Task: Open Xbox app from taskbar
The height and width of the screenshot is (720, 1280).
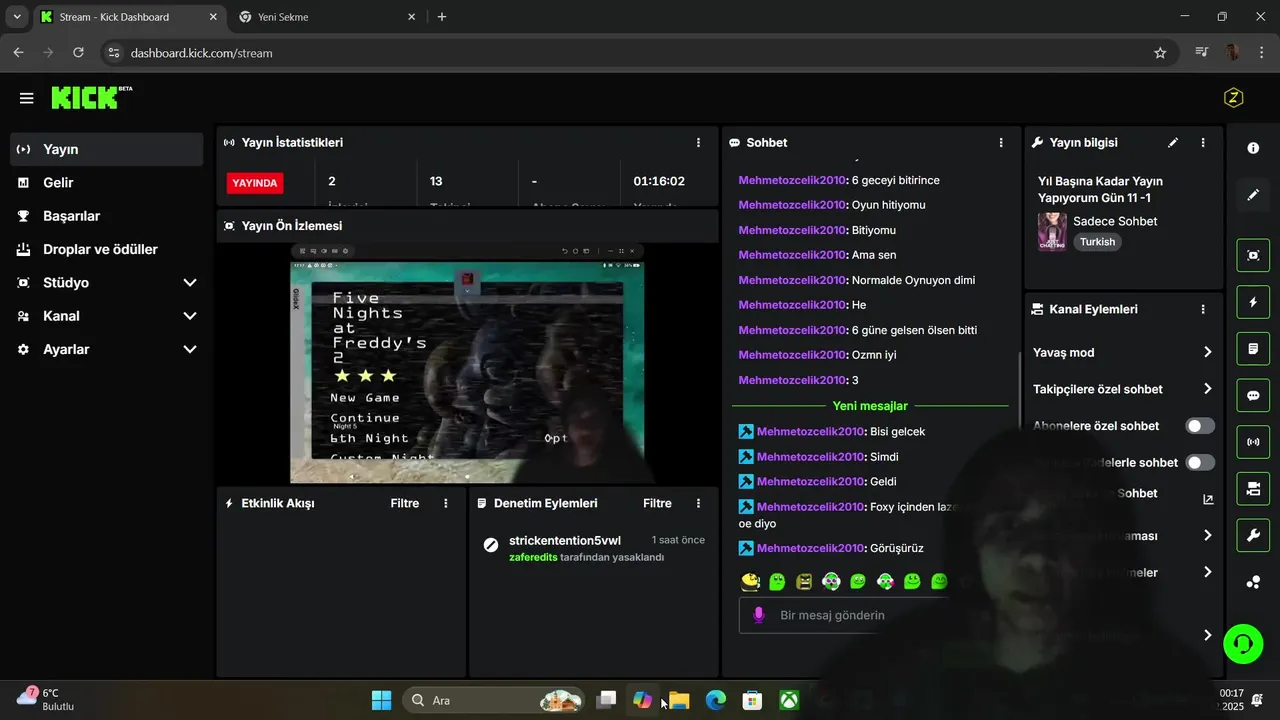Action: pos(790,700)
